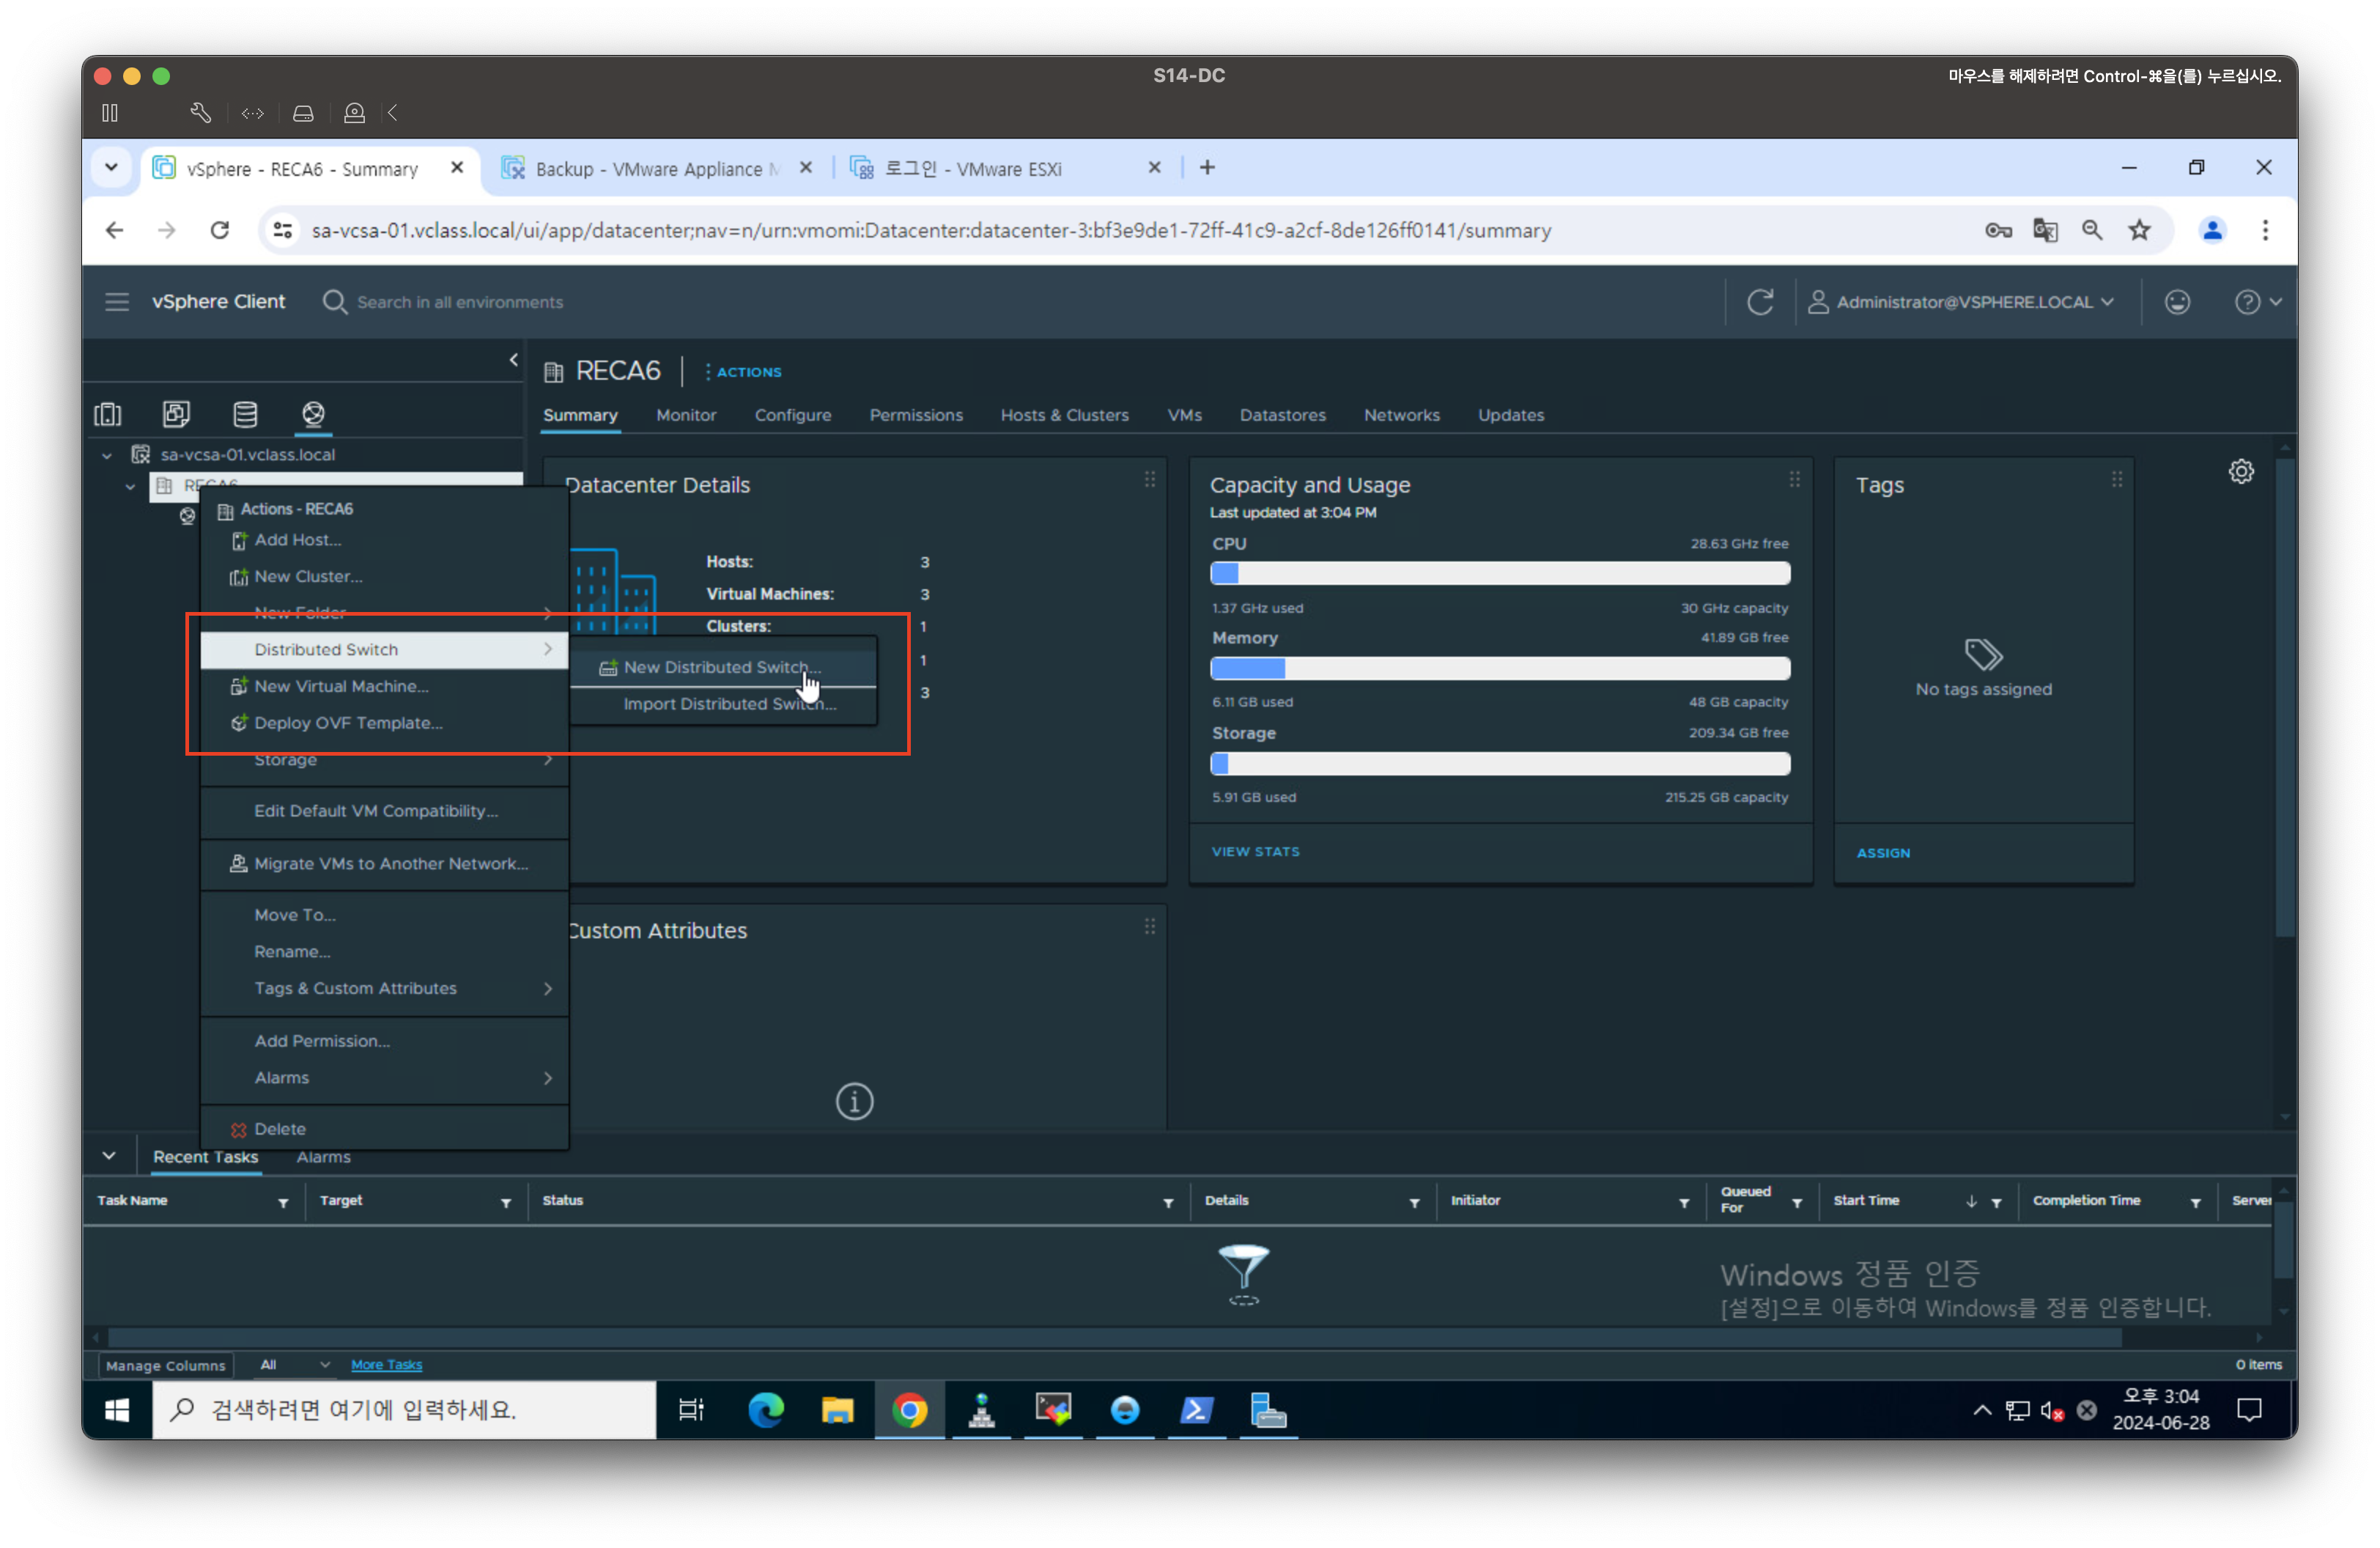Open the feedback smiley icon
The height and width of the screenshot is (1548, 2380).
pos(2177,302)
